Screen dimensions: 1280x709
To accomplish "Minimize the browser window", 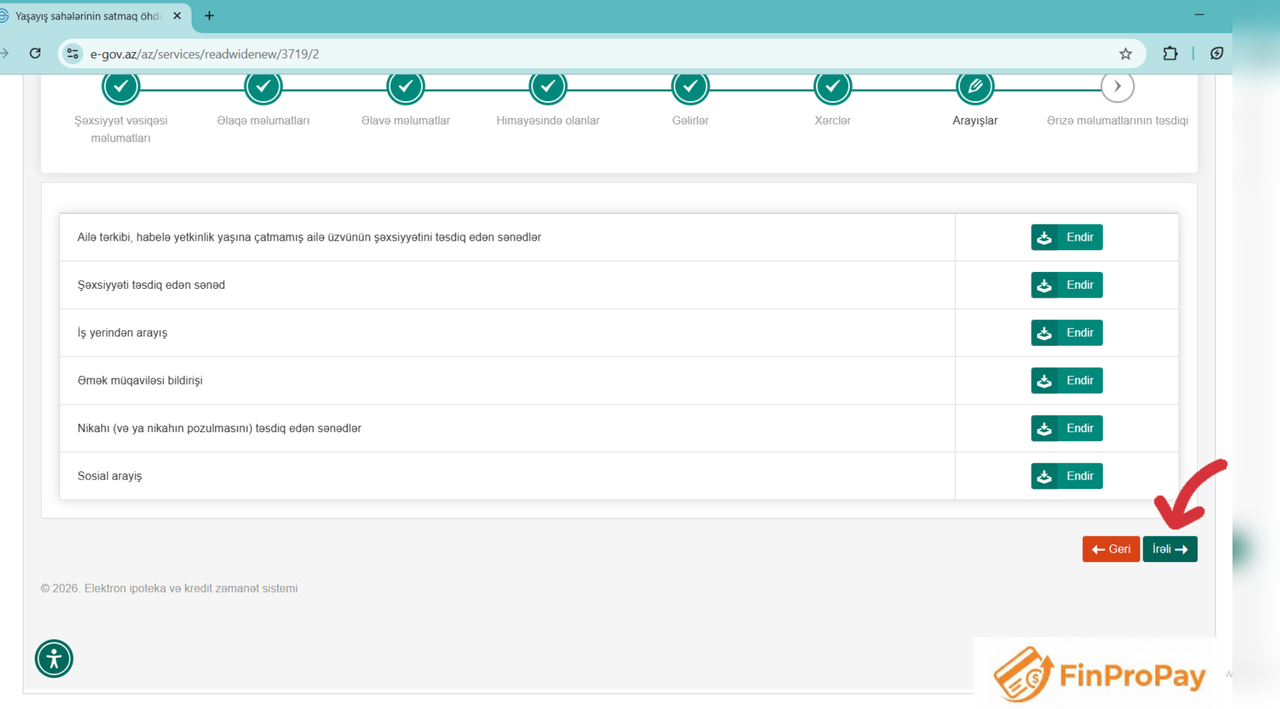I will 1199,15.
